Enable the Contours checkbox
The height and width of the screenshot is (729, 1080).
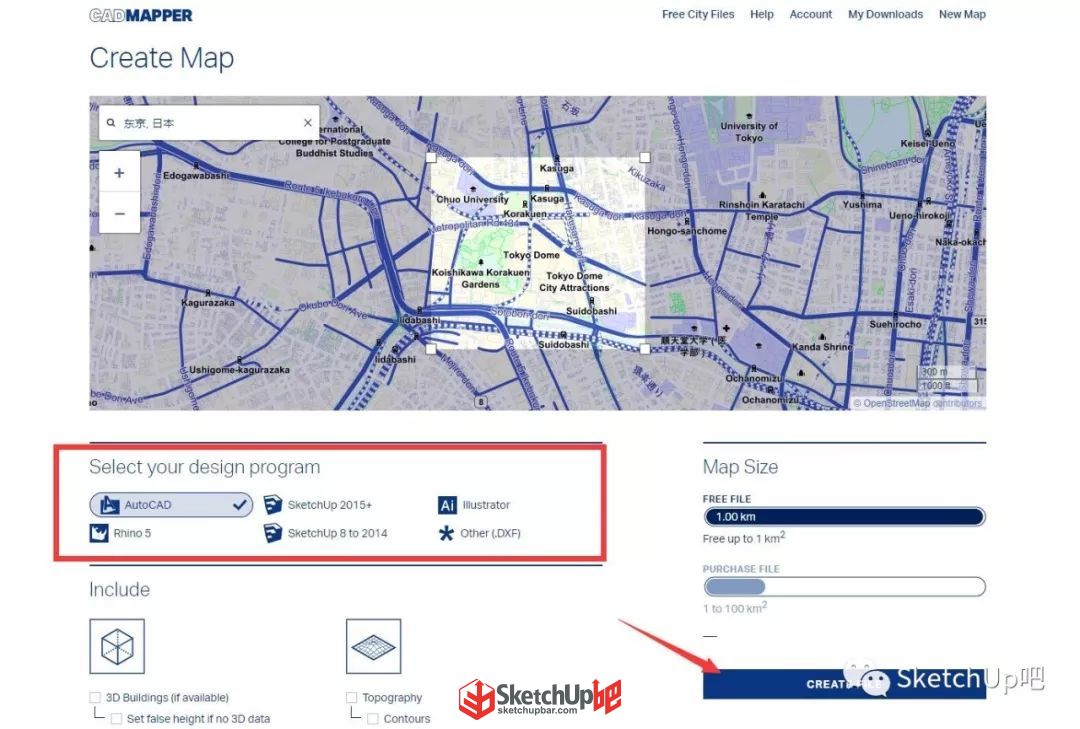(x=373, y=719)
